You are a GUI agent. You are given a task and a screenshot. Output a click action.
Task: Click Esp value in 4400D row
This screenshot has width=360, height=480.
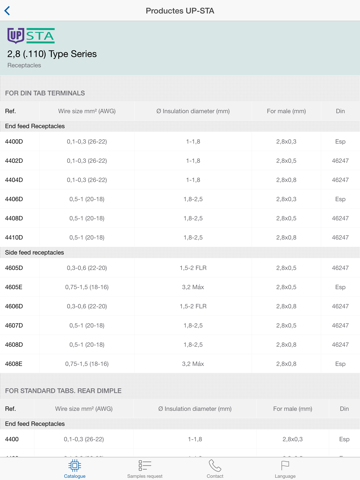[x=340, y=142]
